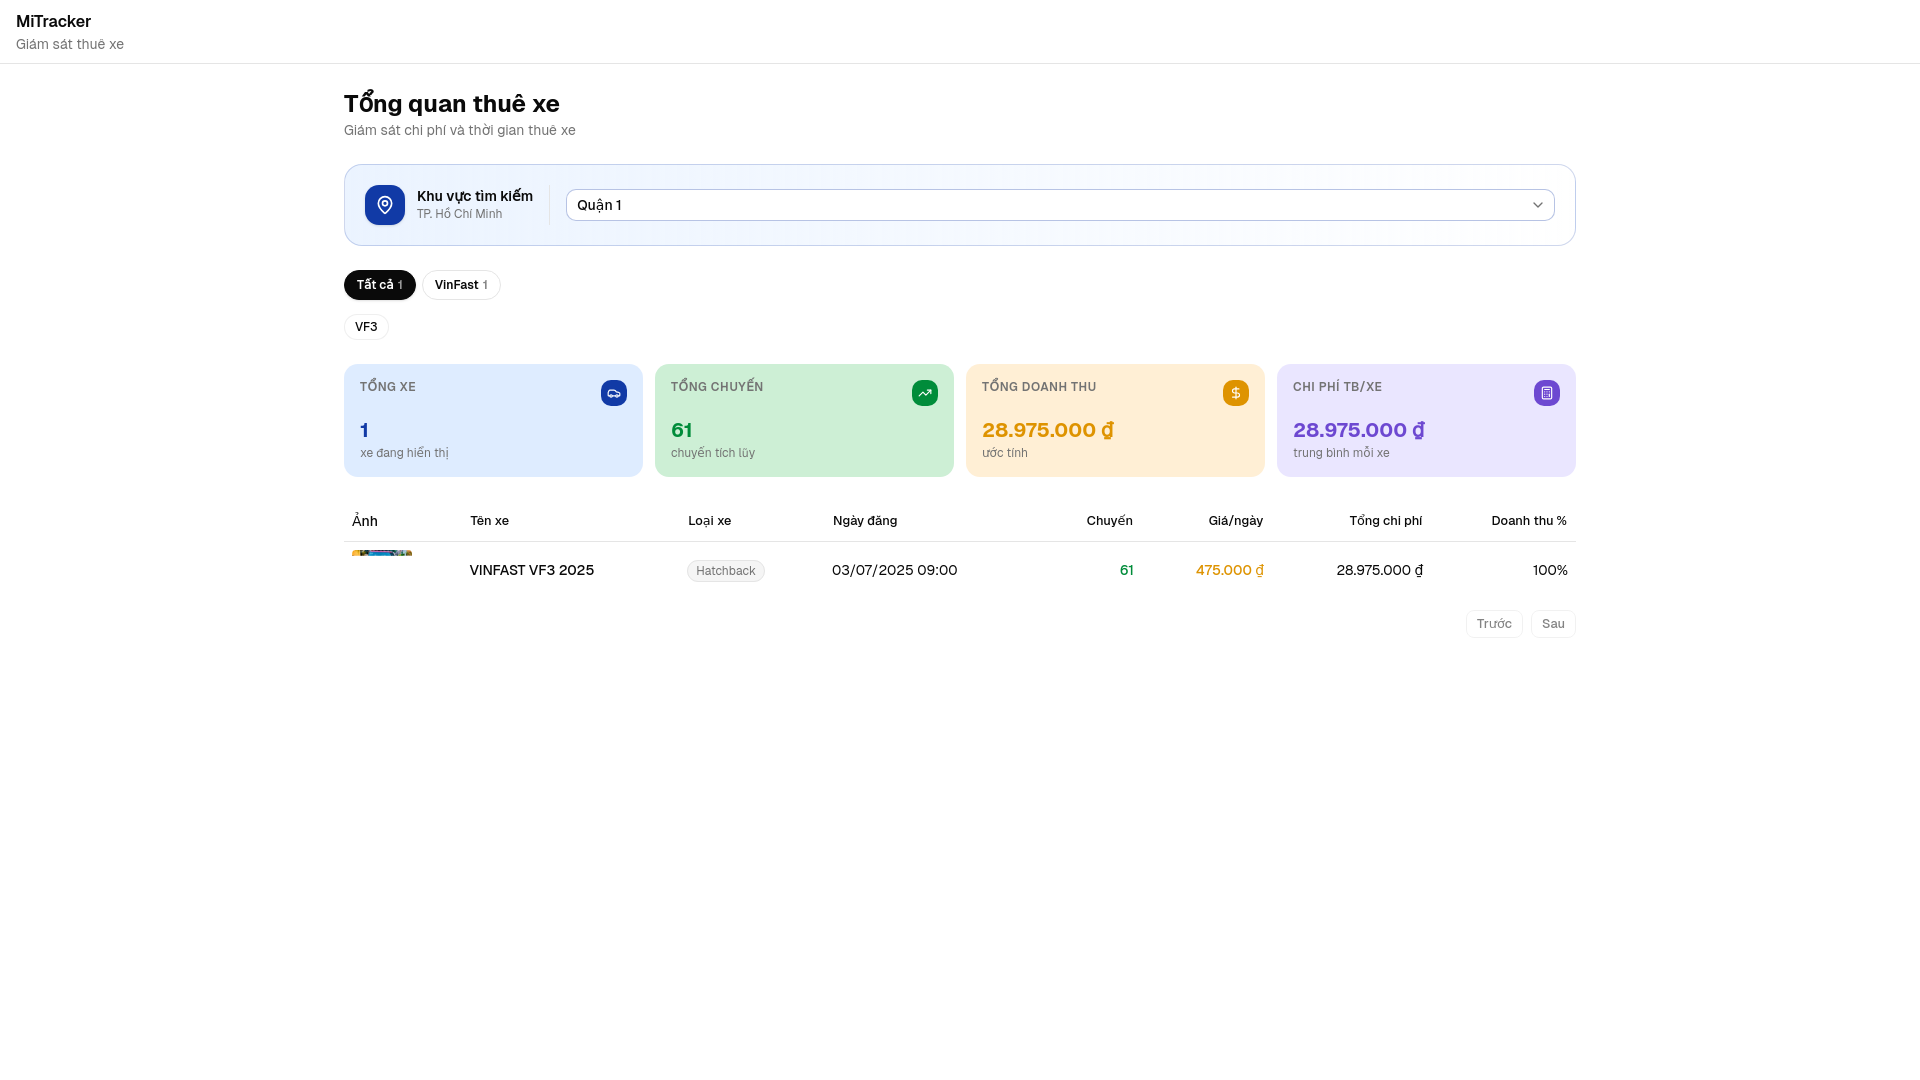Click the trips count 61 in table row
1920x1080 pixels.
point(1127,570)
